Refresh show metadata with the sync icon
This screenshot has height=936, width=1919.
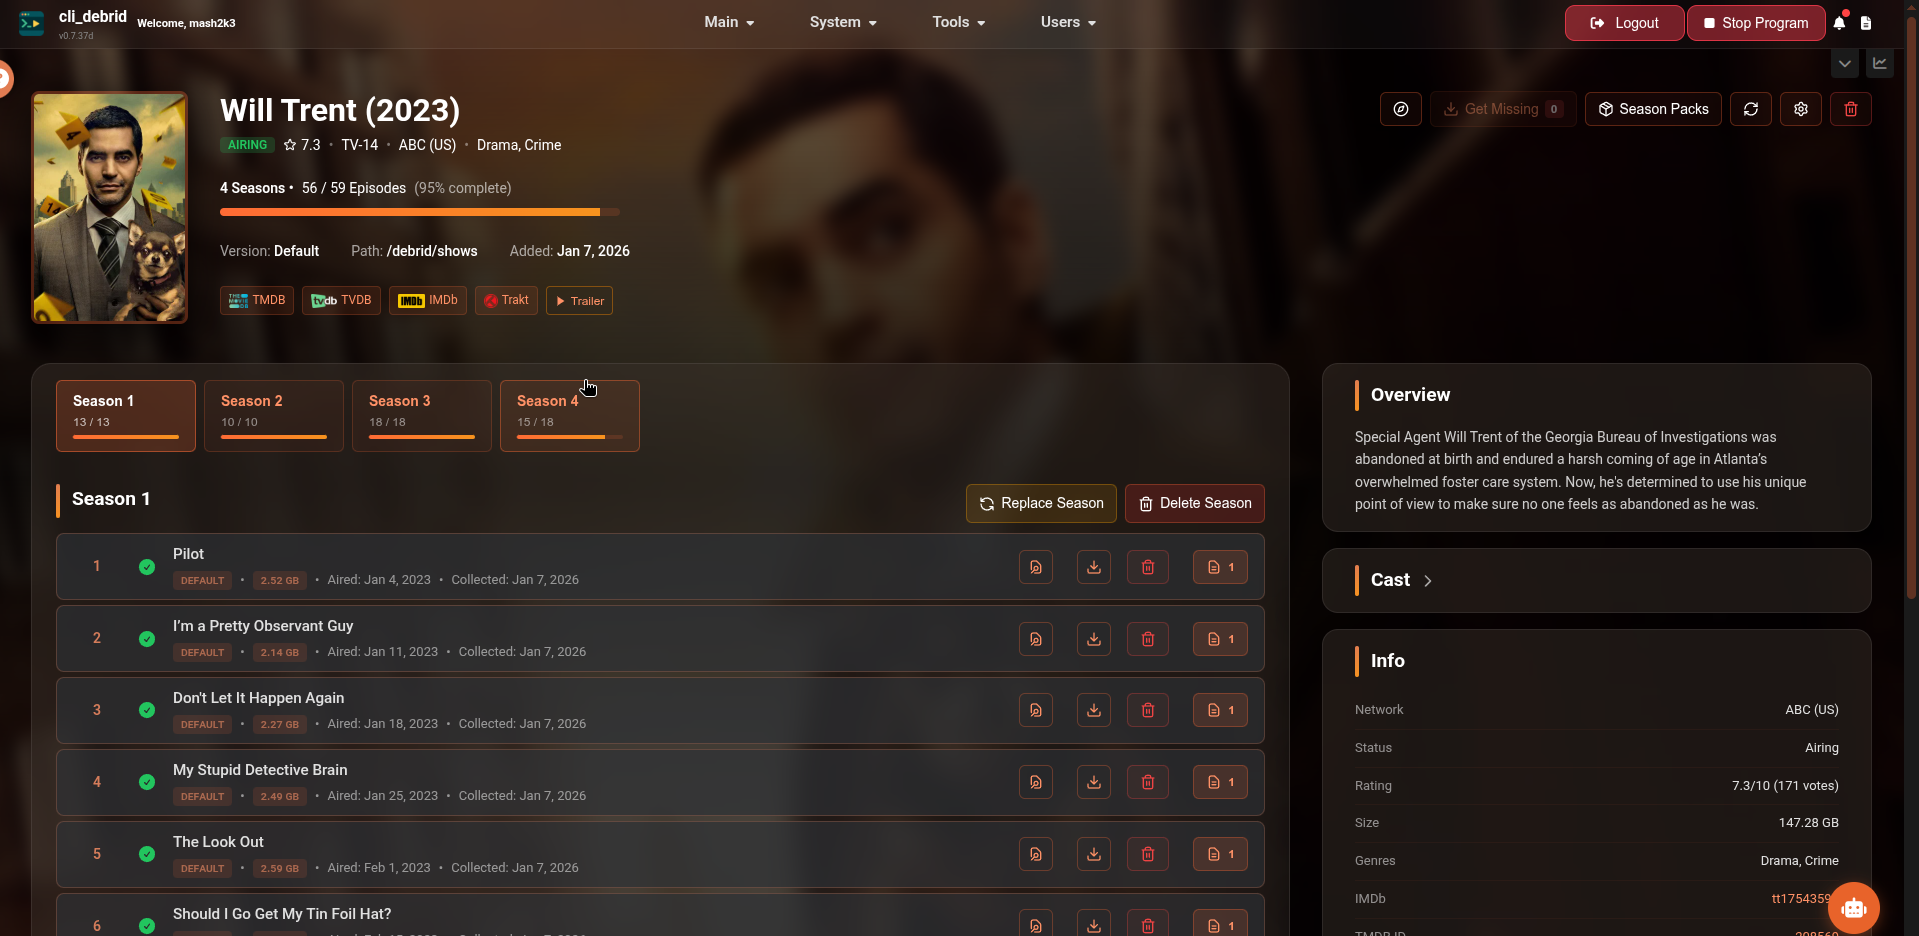click(1751, 109)
